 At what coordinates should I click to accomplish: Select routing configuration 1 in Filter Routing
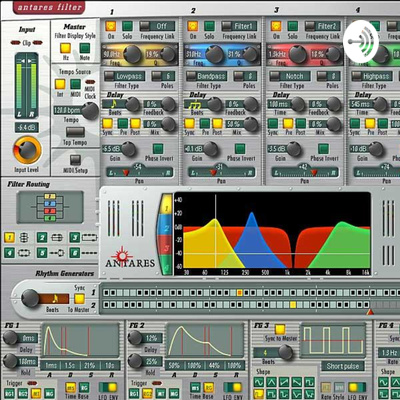pyautogui.click(x=9, y=238)
